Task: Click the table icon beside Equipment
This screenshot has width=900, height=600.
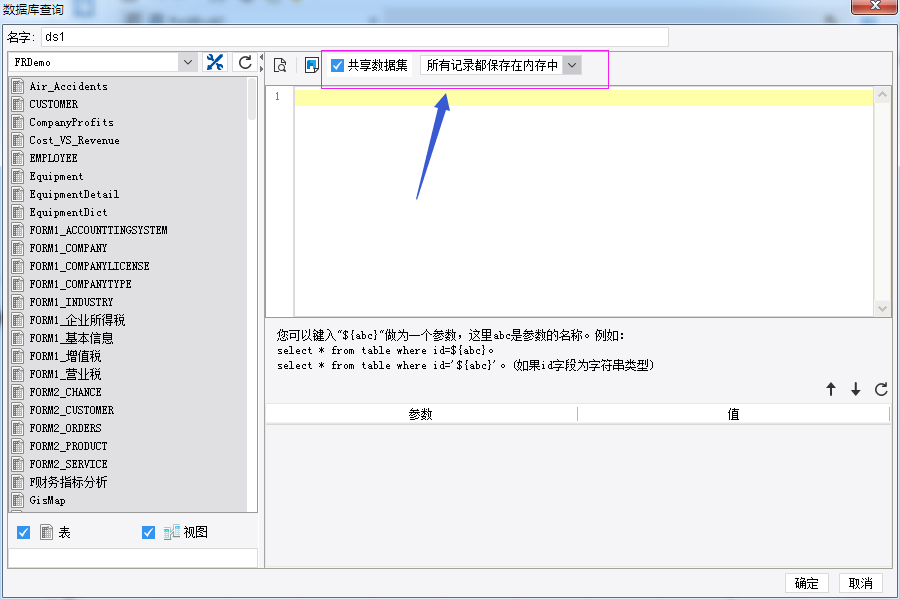Action: [x=18, y=176]
